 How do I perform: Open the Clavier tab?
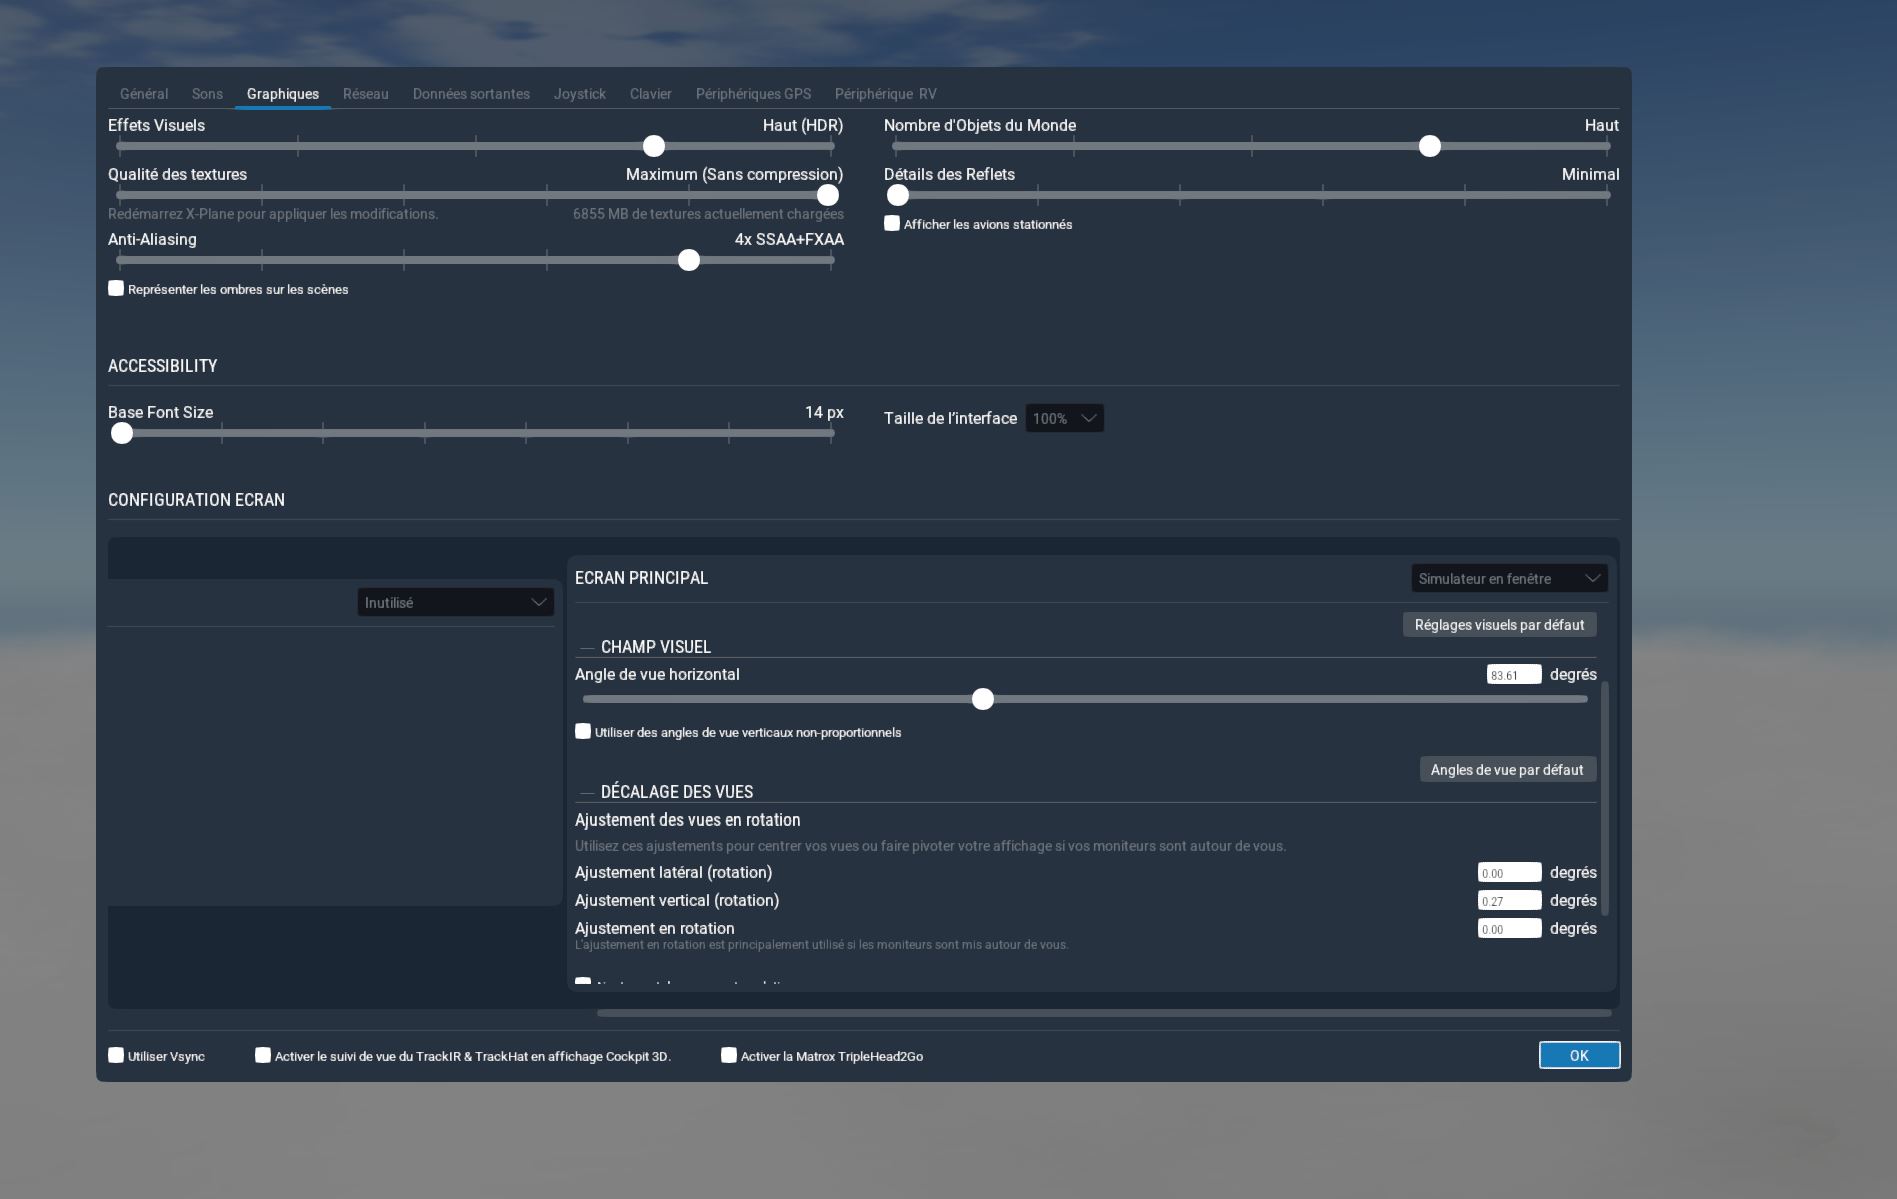pos(651,94)
